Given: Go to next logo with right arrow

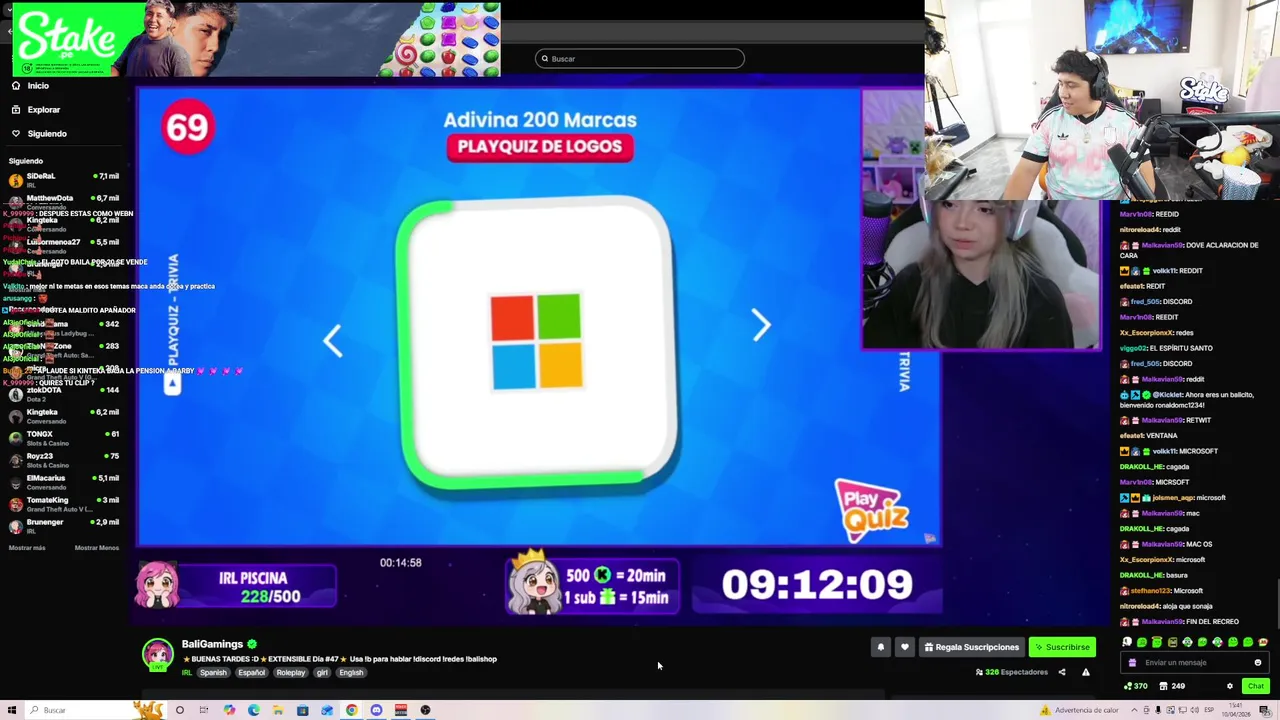Looking at the screenshot, I should 761,324.
